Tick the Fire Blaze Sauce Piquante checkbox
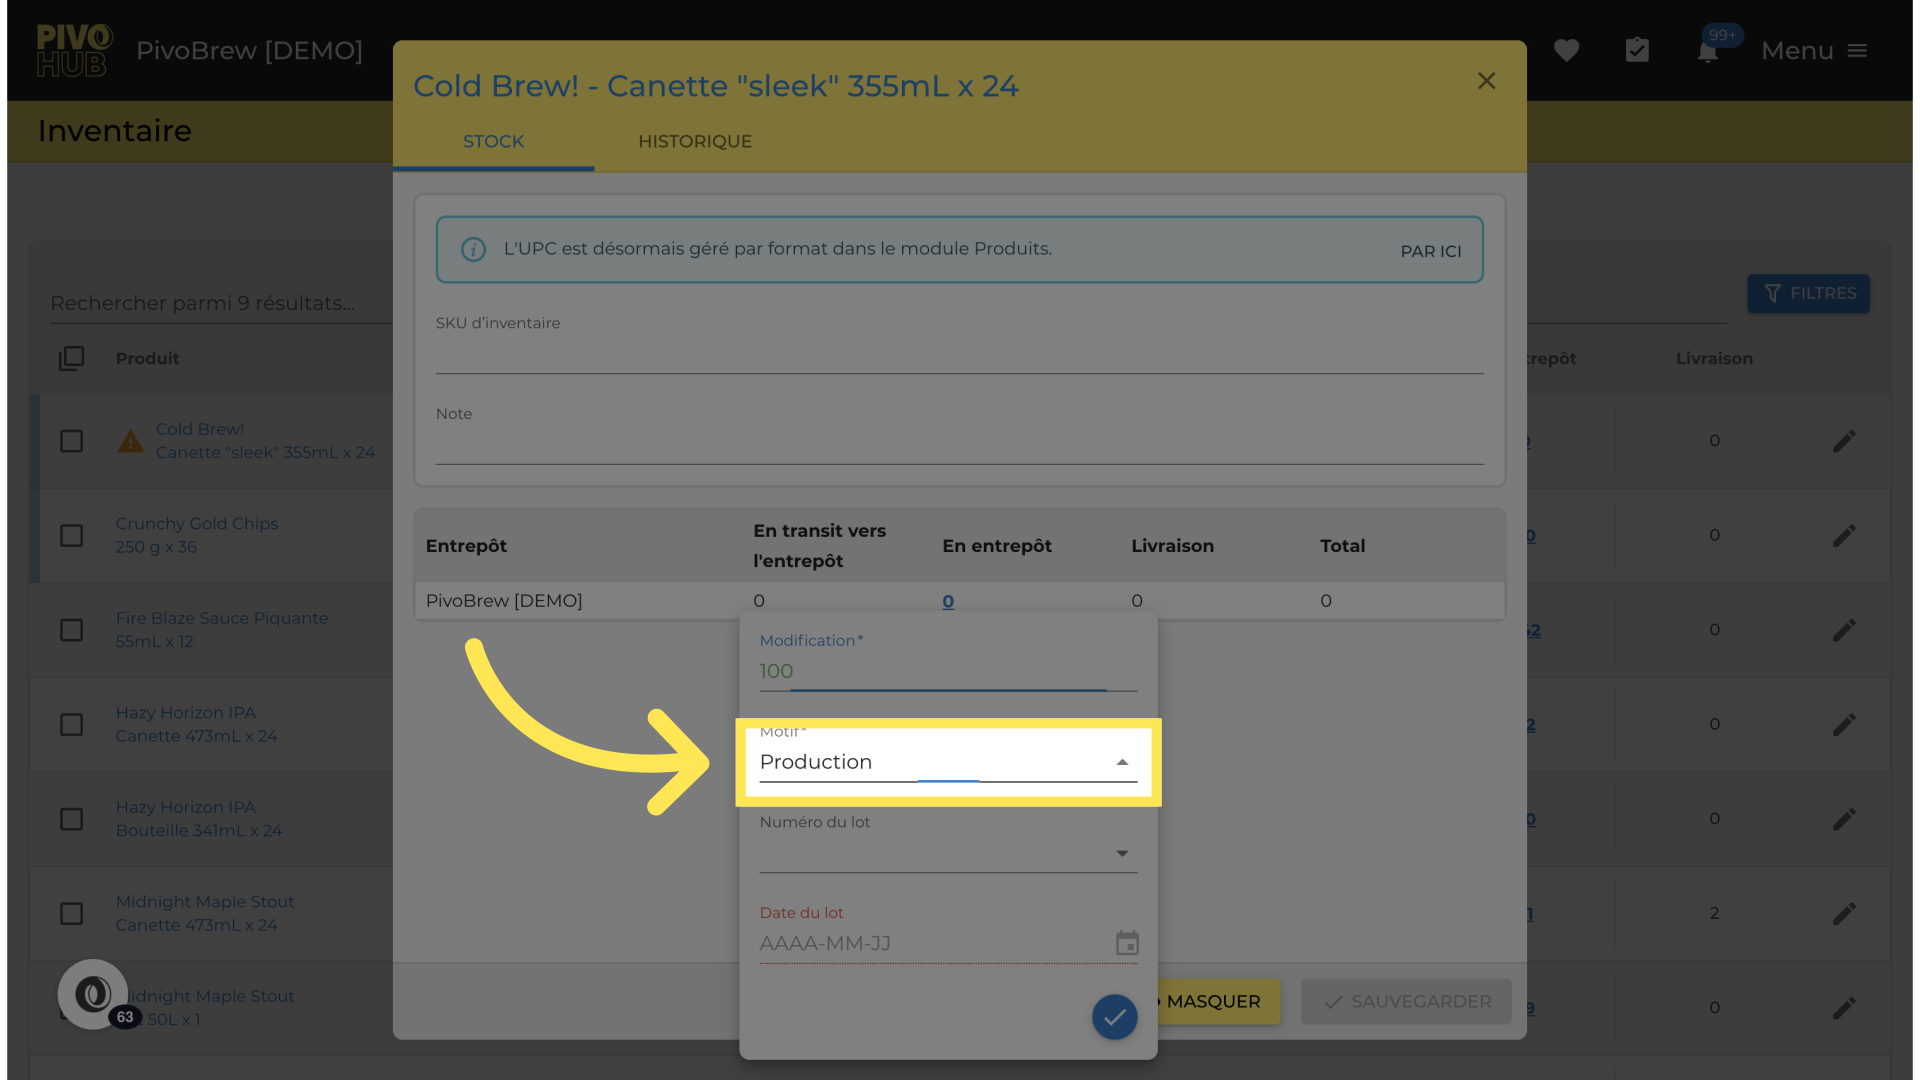This screenshot has height=1080, width=1920. 72,630
